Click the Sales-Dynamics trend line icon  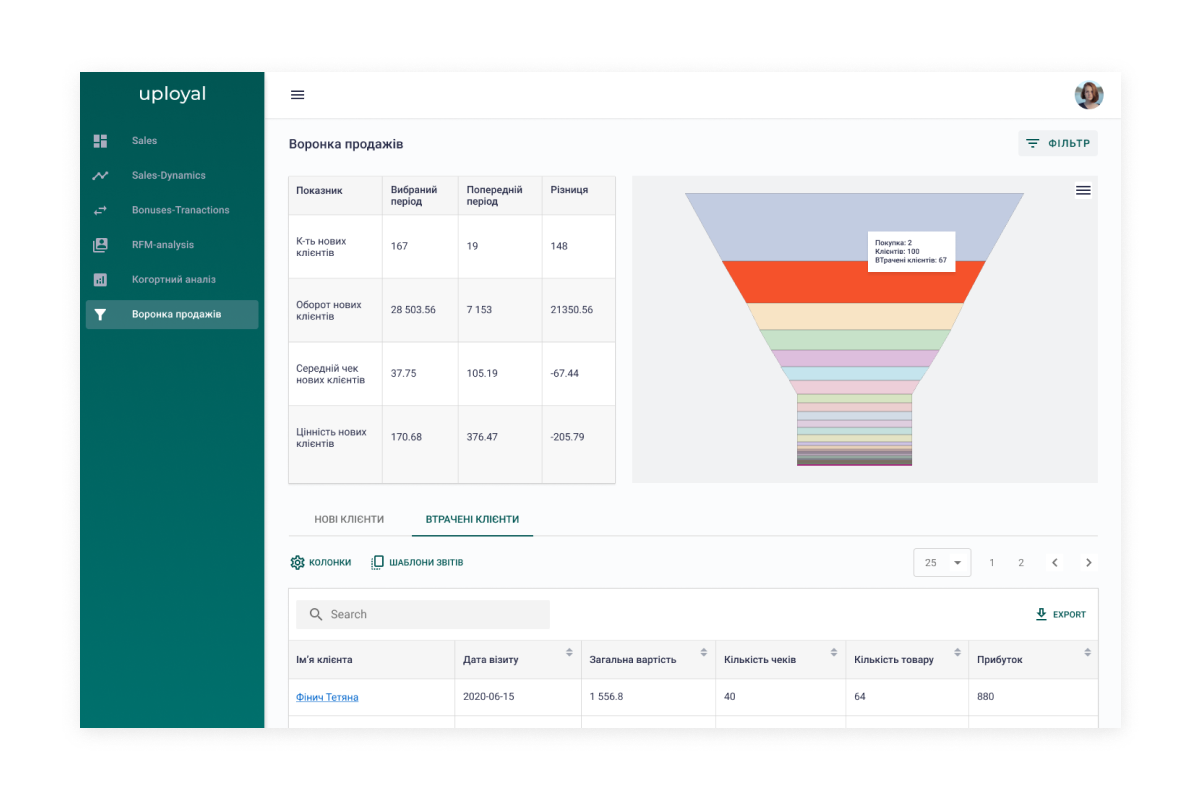click(100, 176)
